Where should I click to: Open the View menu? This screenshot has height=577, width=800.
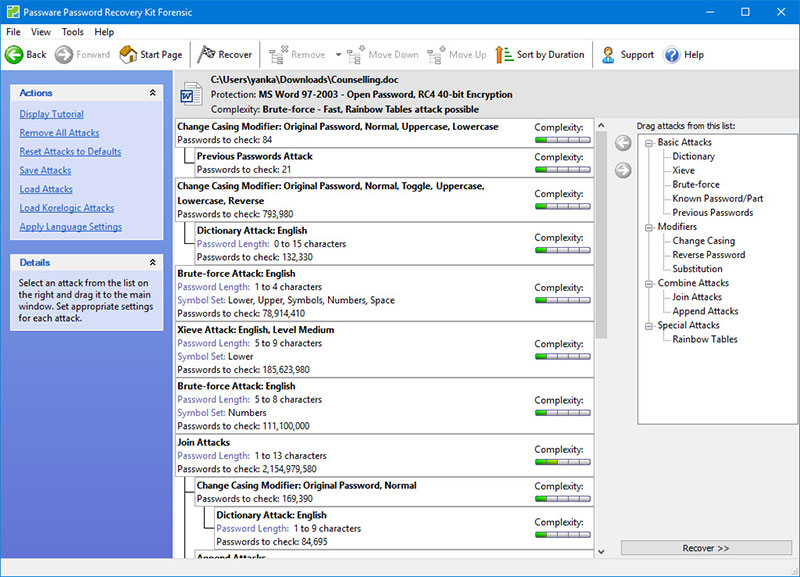[x=41, y=32]
